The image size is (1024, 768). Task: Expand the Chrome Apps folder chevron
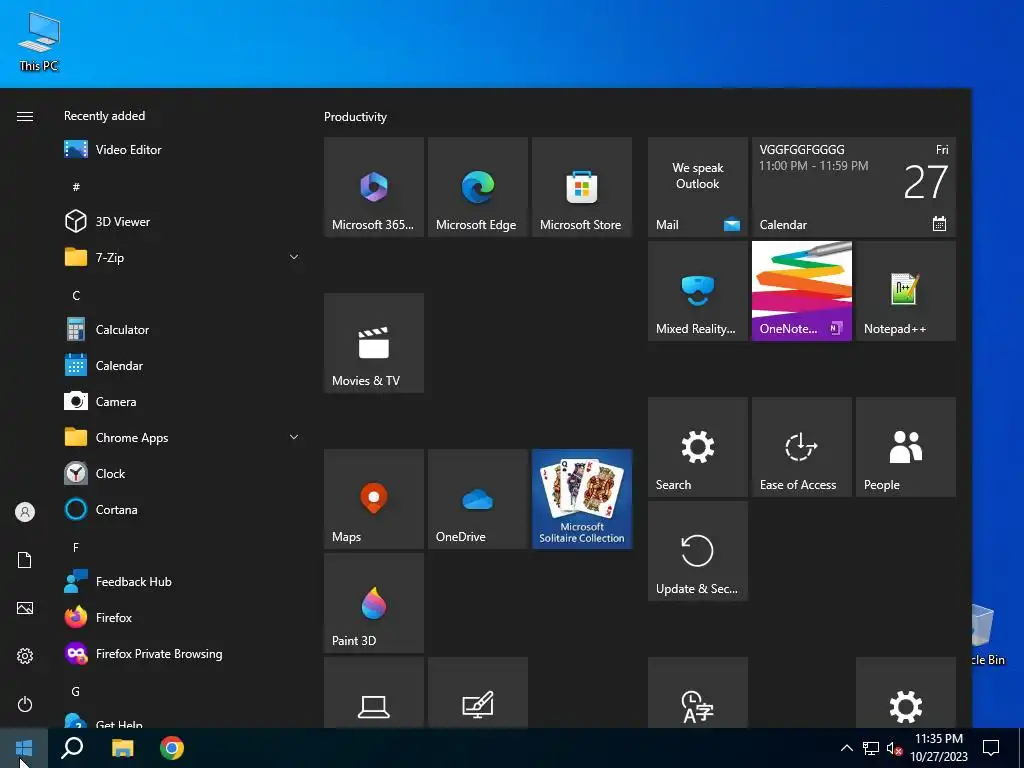click(x=294, y=438)
